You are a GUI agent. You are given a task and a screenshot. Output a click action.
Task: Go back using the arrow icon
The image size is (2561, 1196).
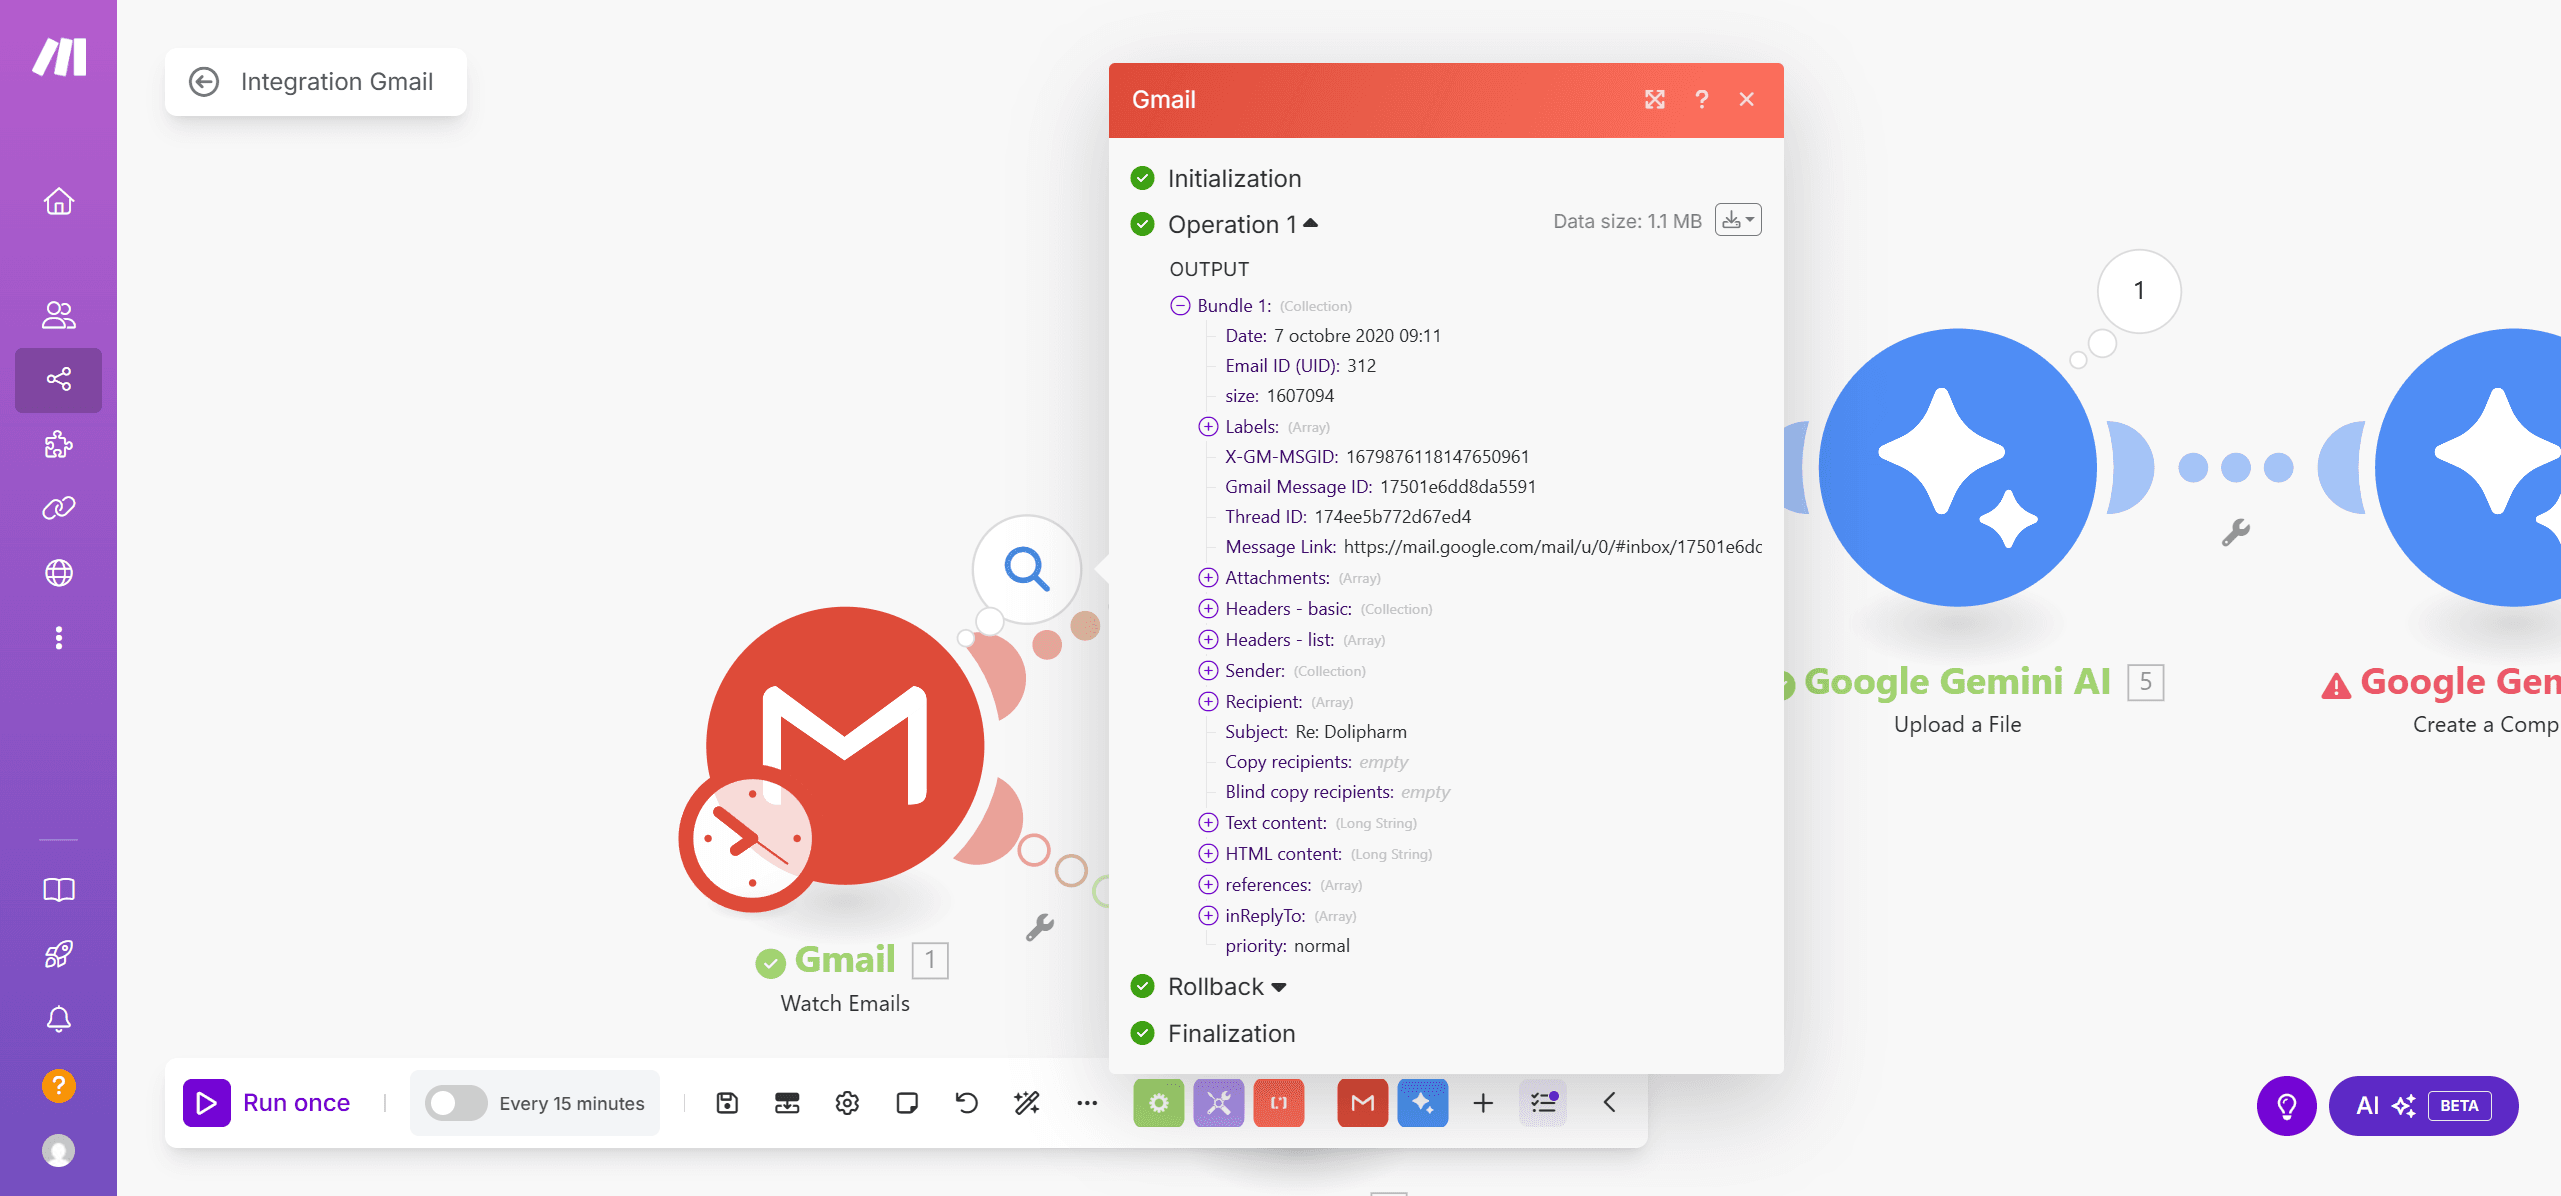(204, 82)
